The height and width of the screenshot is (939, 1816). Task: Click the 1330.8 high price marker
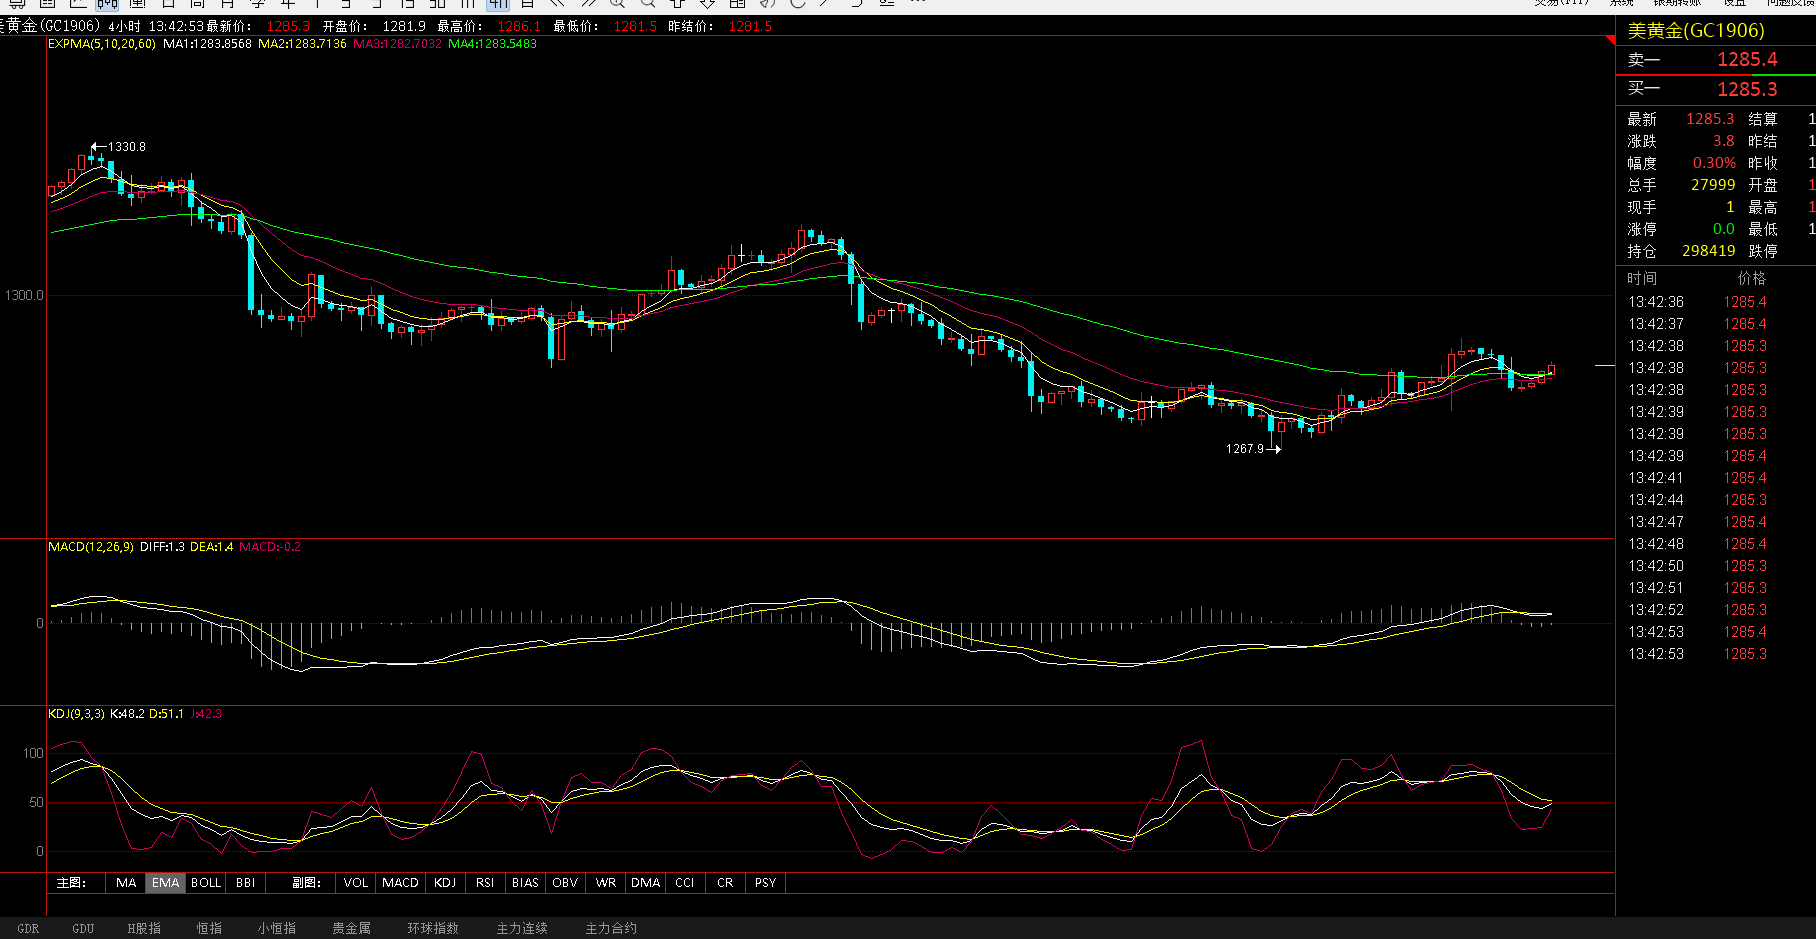click(x=126, y=147)
